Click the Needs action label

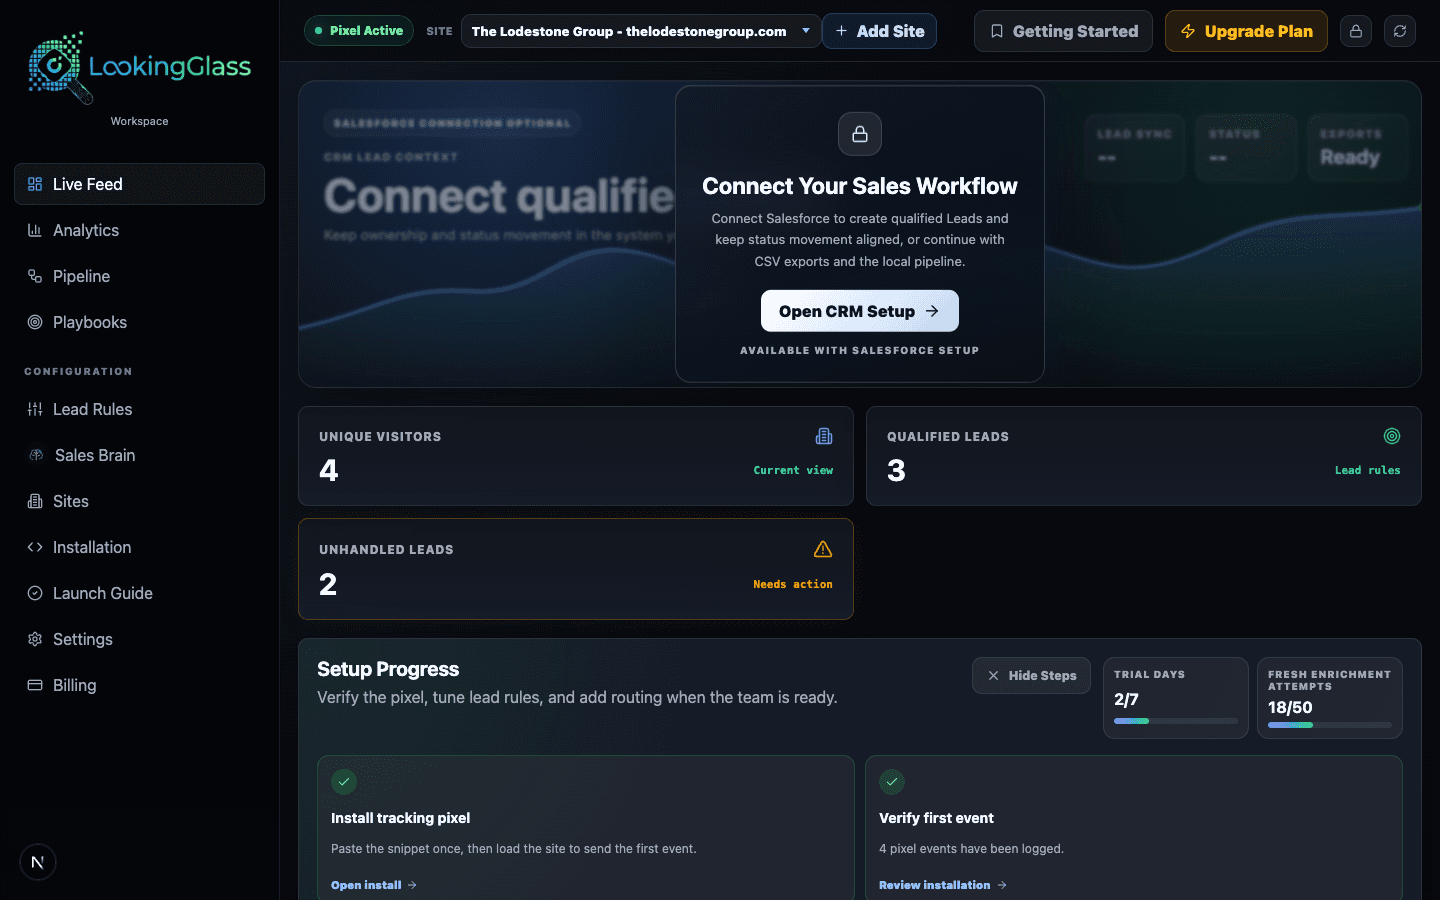click(793, 584)
